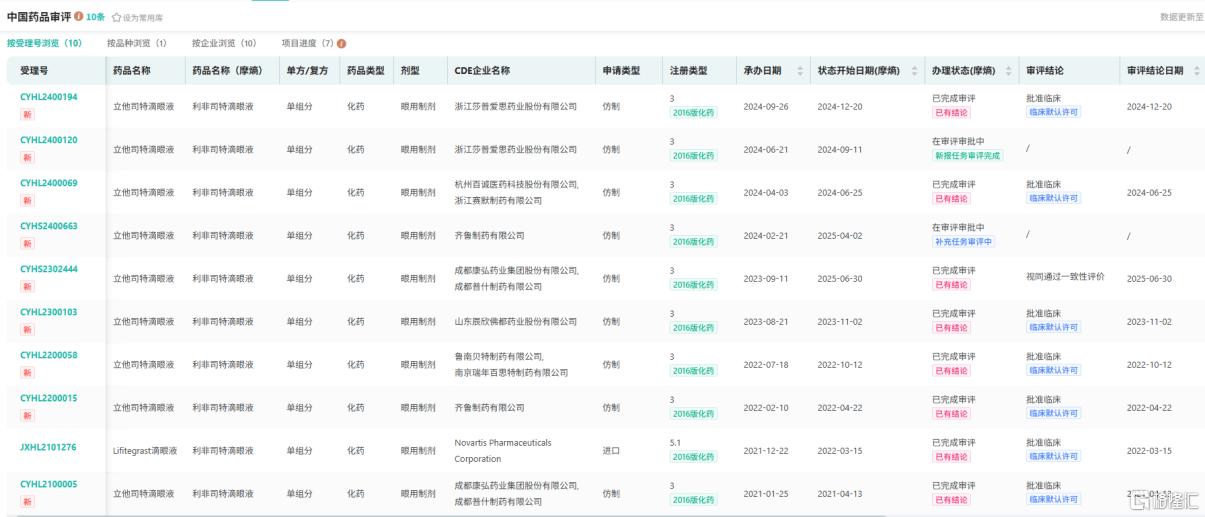1205x517 pixels.
Task: Click the star icon to 设为常用库
Action: [116, 18]
